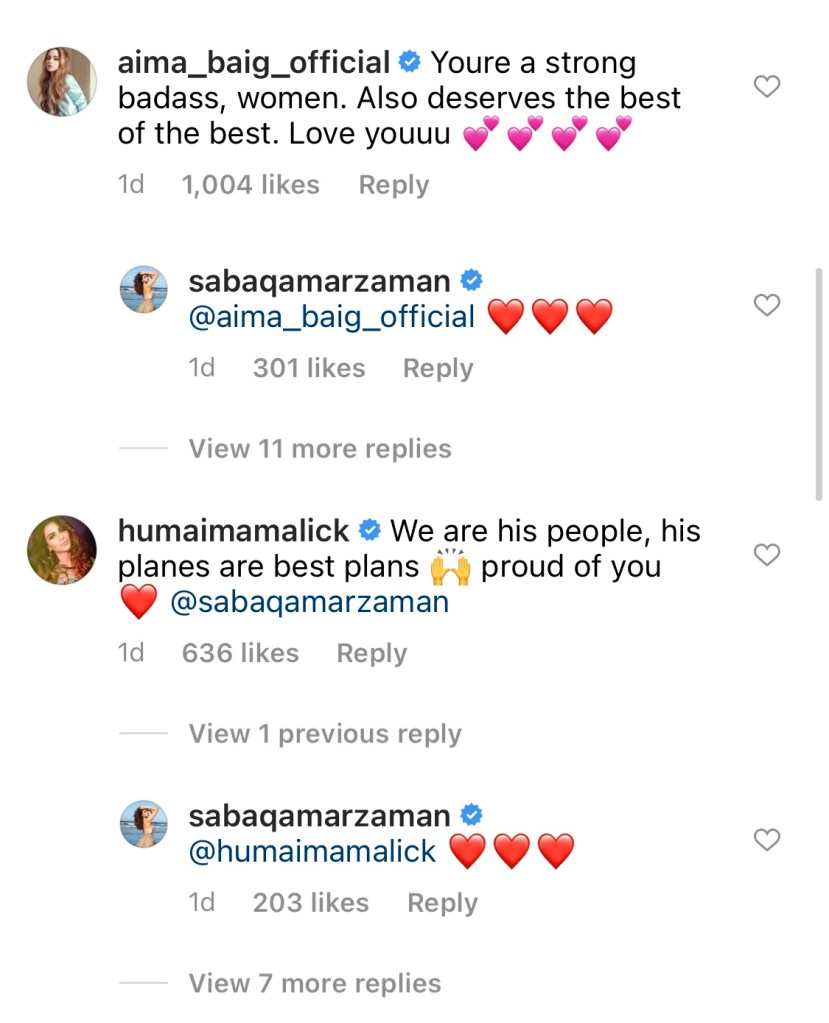This screenshot has width=829, height=1023.
Task: Like aima_baig_official's comment using the heart icon
Action: coord(767,86)
